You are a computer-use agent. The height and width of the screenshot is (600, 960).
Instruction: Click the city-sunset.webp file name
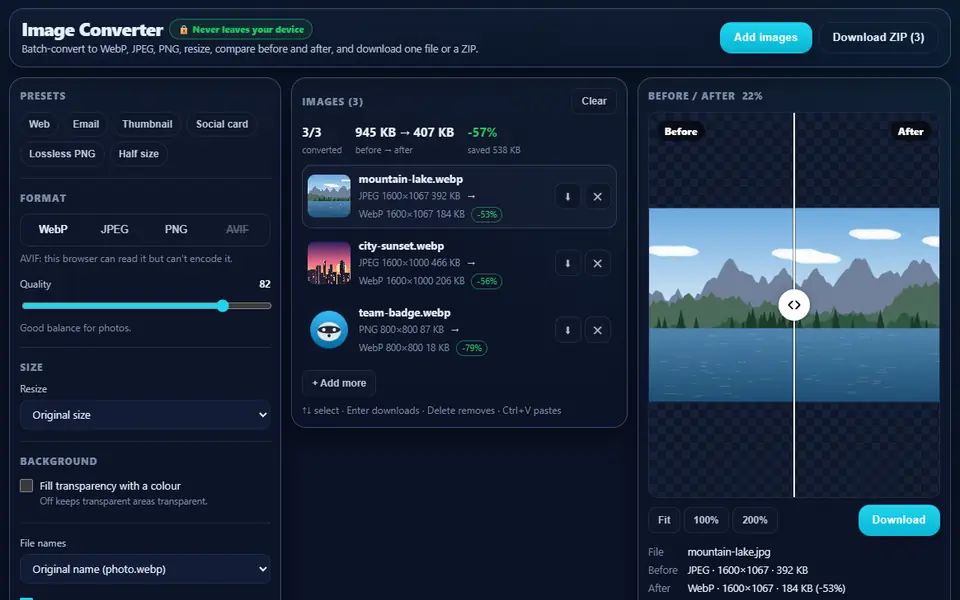[x=401, y=246]
